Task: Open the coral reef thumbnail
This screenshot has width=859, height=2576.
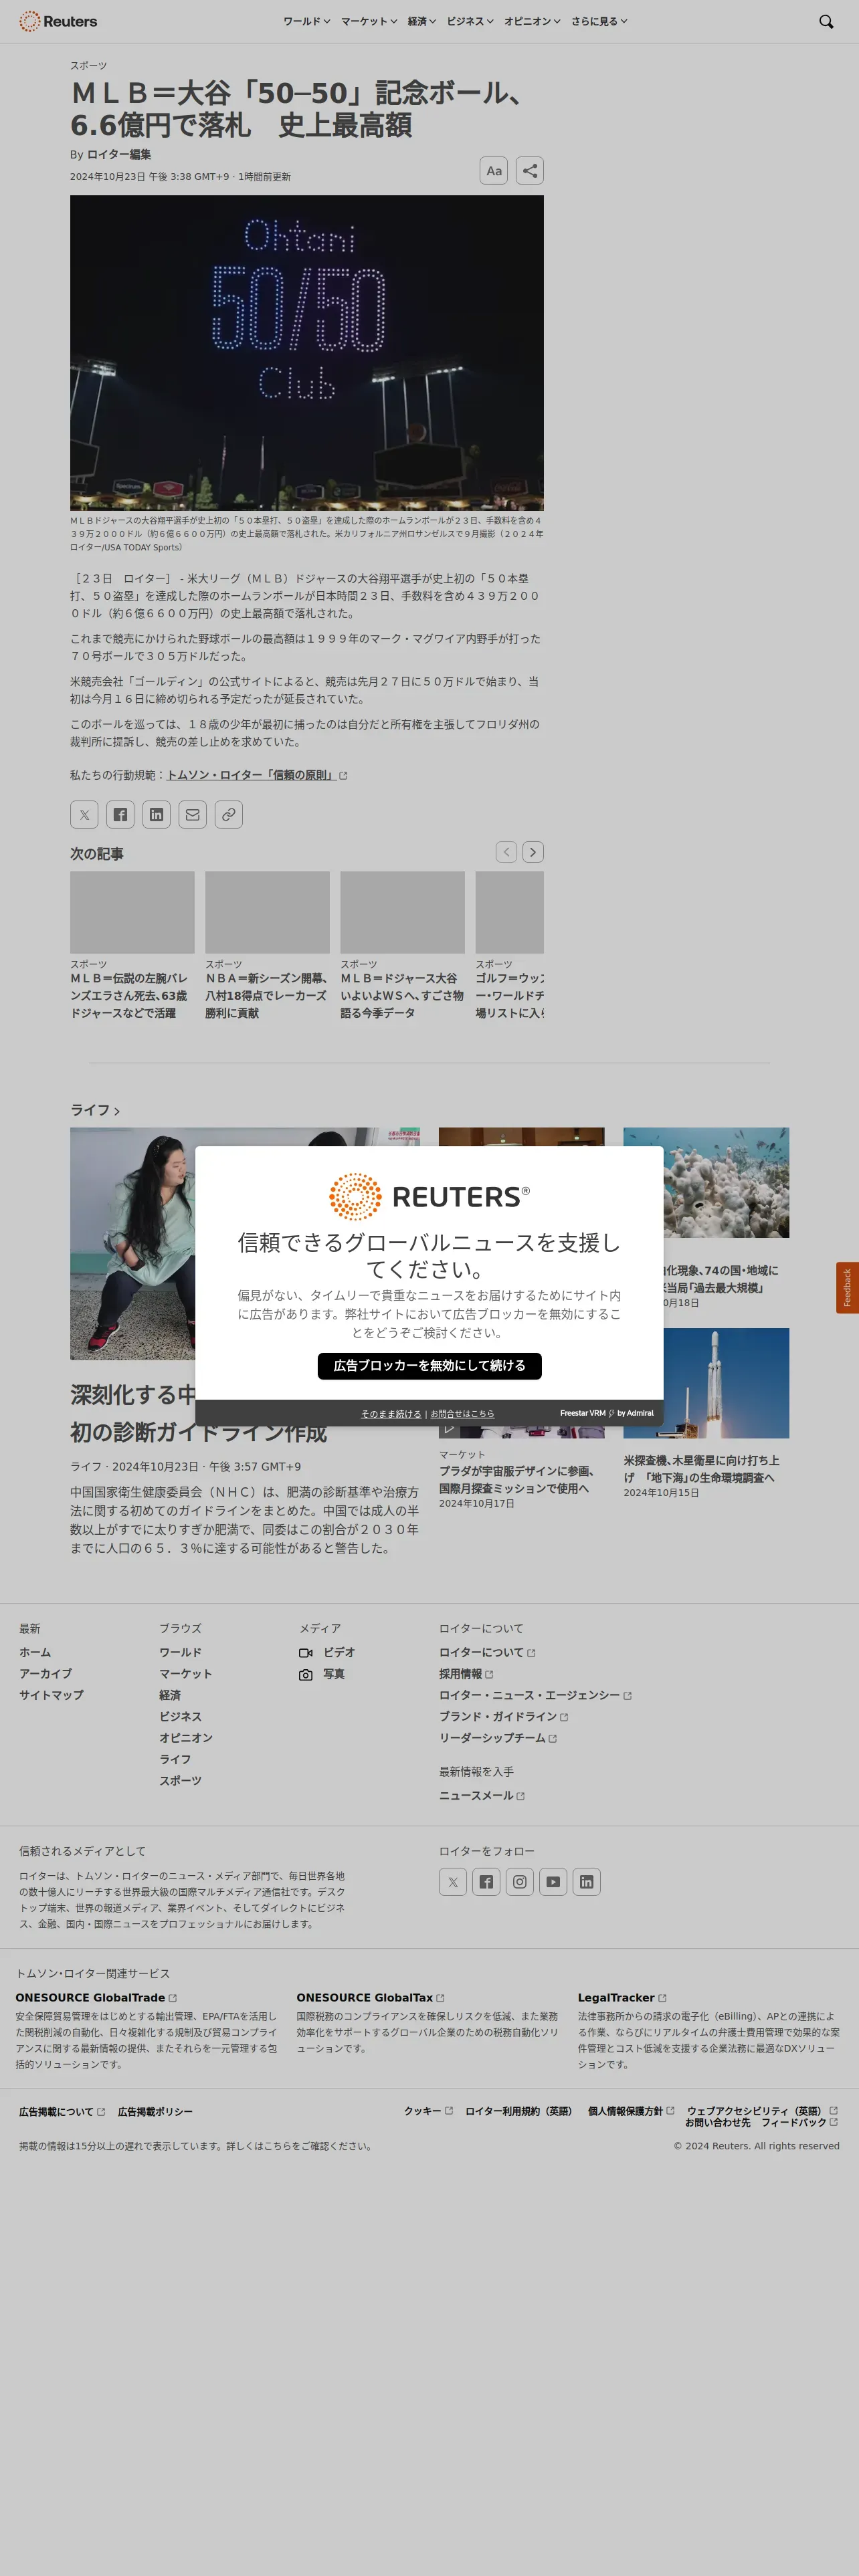Action: [706, 1182]
